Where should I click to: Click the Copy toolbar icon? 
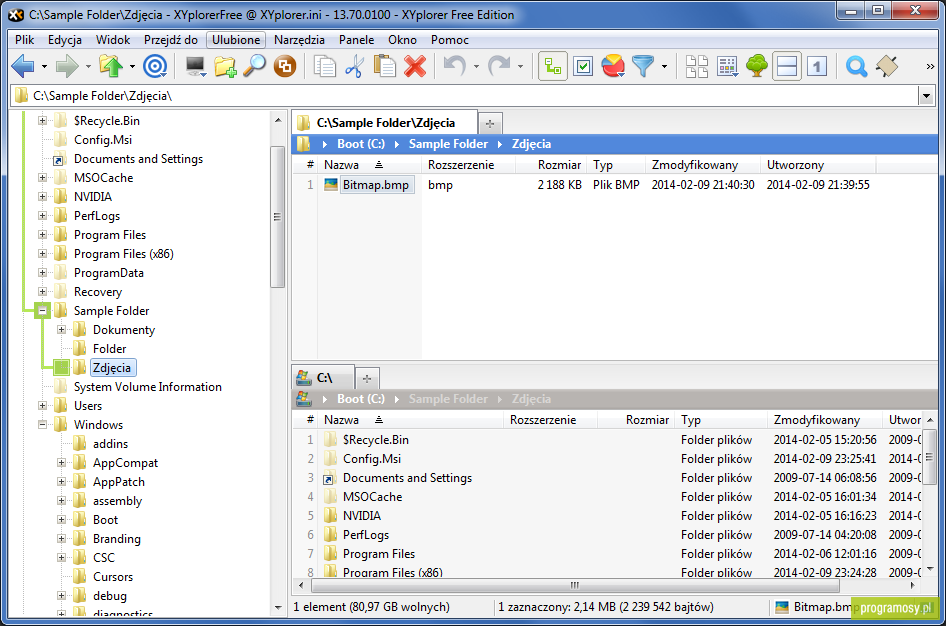(325, 66)
